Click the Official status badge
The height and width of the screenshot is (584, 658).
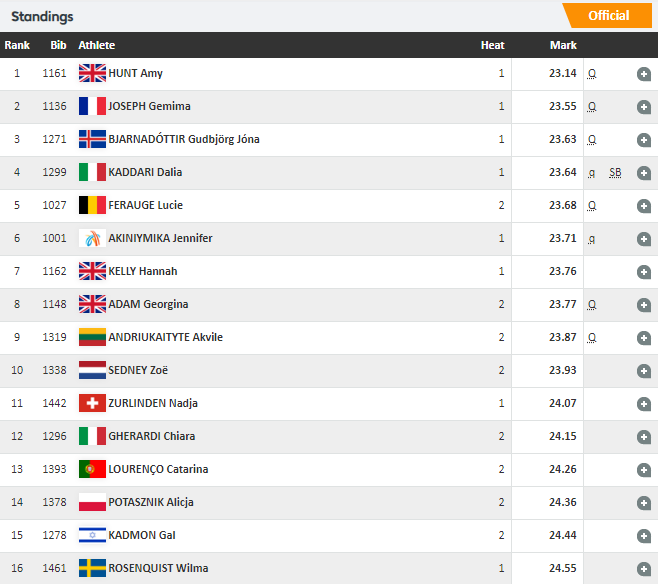click(x=608, y=16)
